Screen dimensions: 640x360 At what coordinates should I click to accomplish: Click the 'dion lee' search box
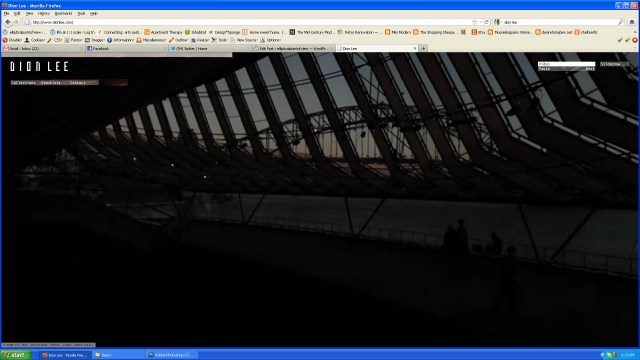coord(559,22)
